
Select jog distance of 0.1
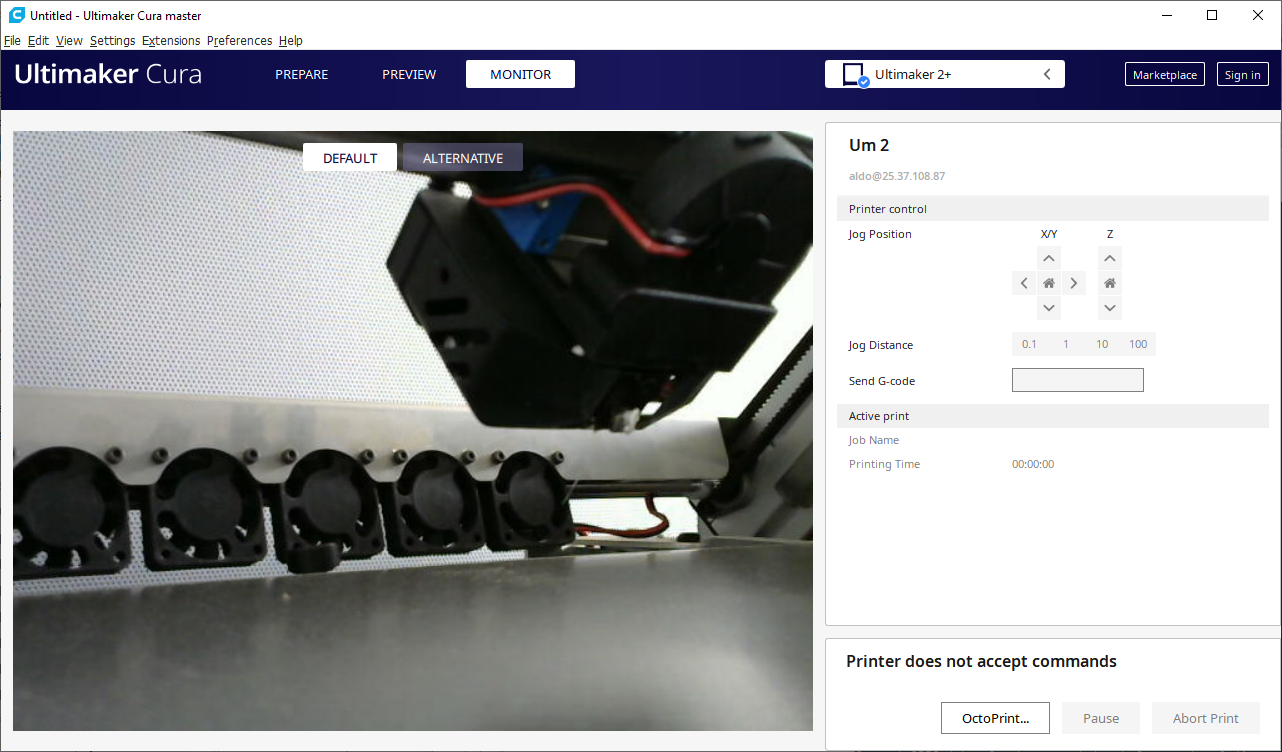click(x=1029, y=343)
